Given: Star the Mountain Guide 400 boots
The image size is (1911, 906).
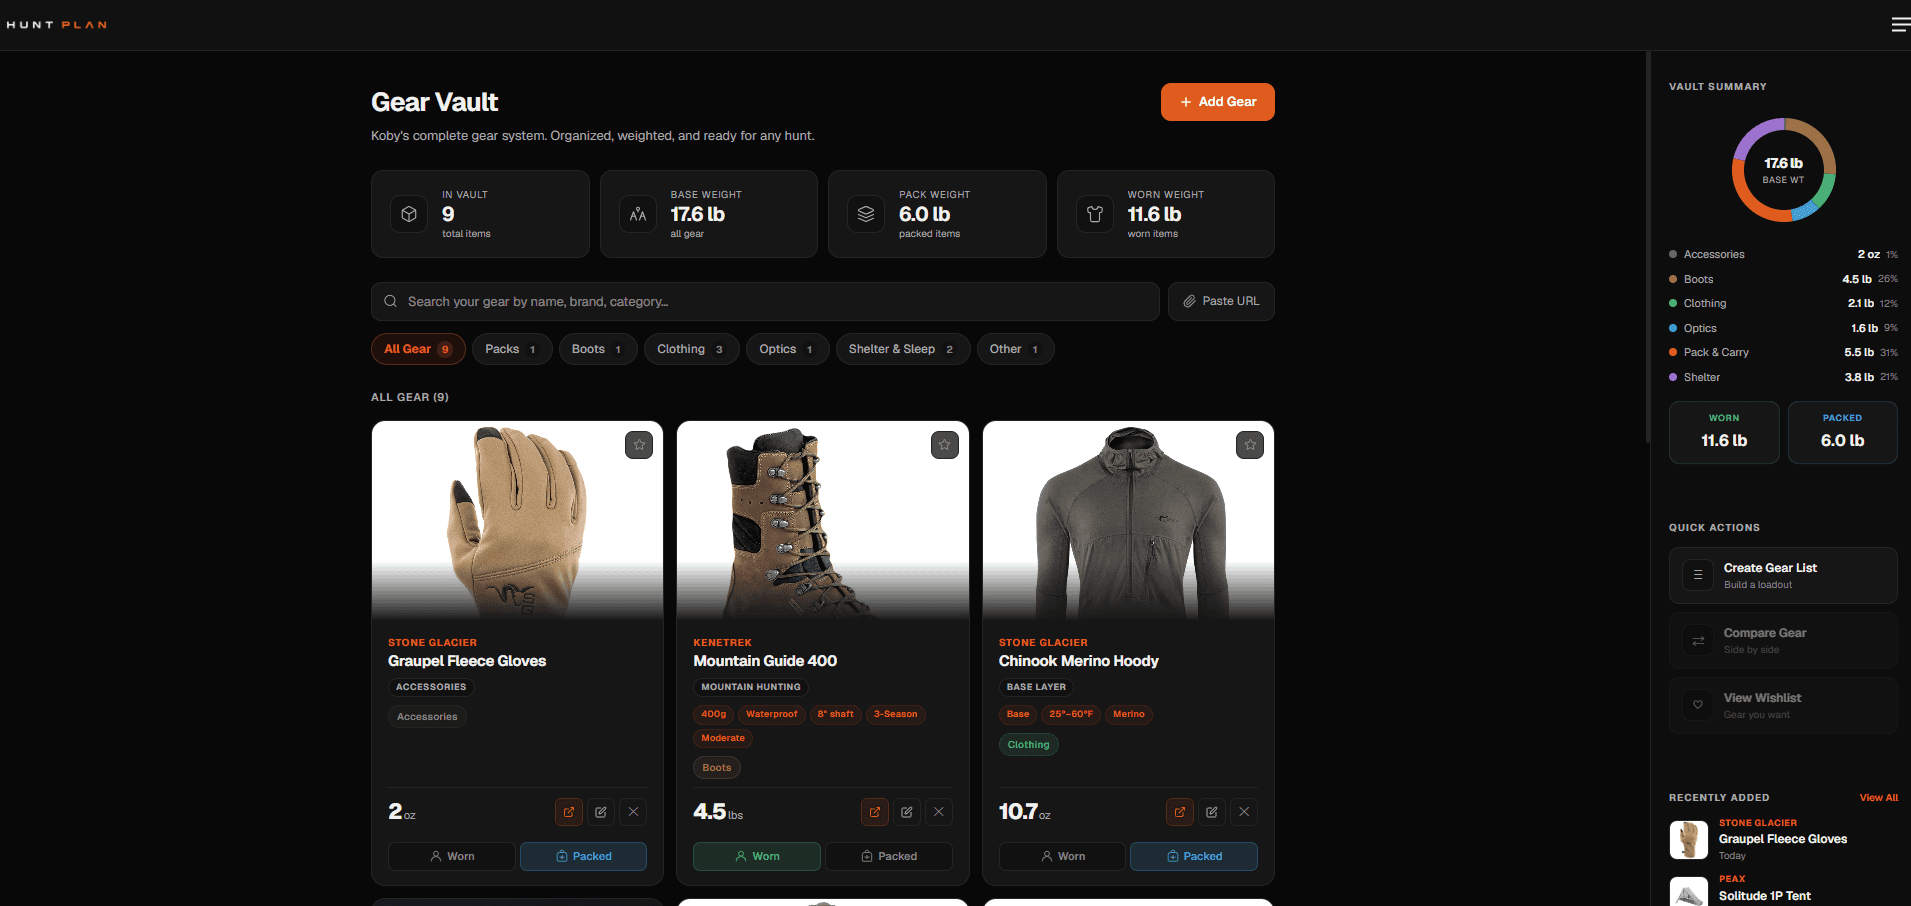Looking at the screenshot, I should point(945,445).
